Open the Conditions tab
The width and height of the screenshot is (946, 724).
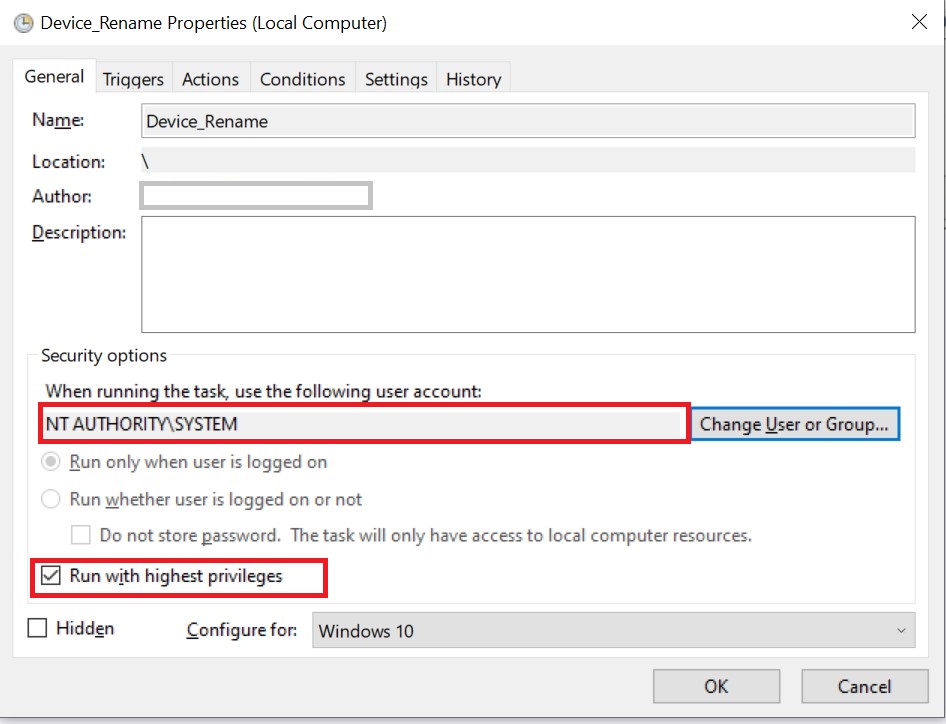[302, 78]
